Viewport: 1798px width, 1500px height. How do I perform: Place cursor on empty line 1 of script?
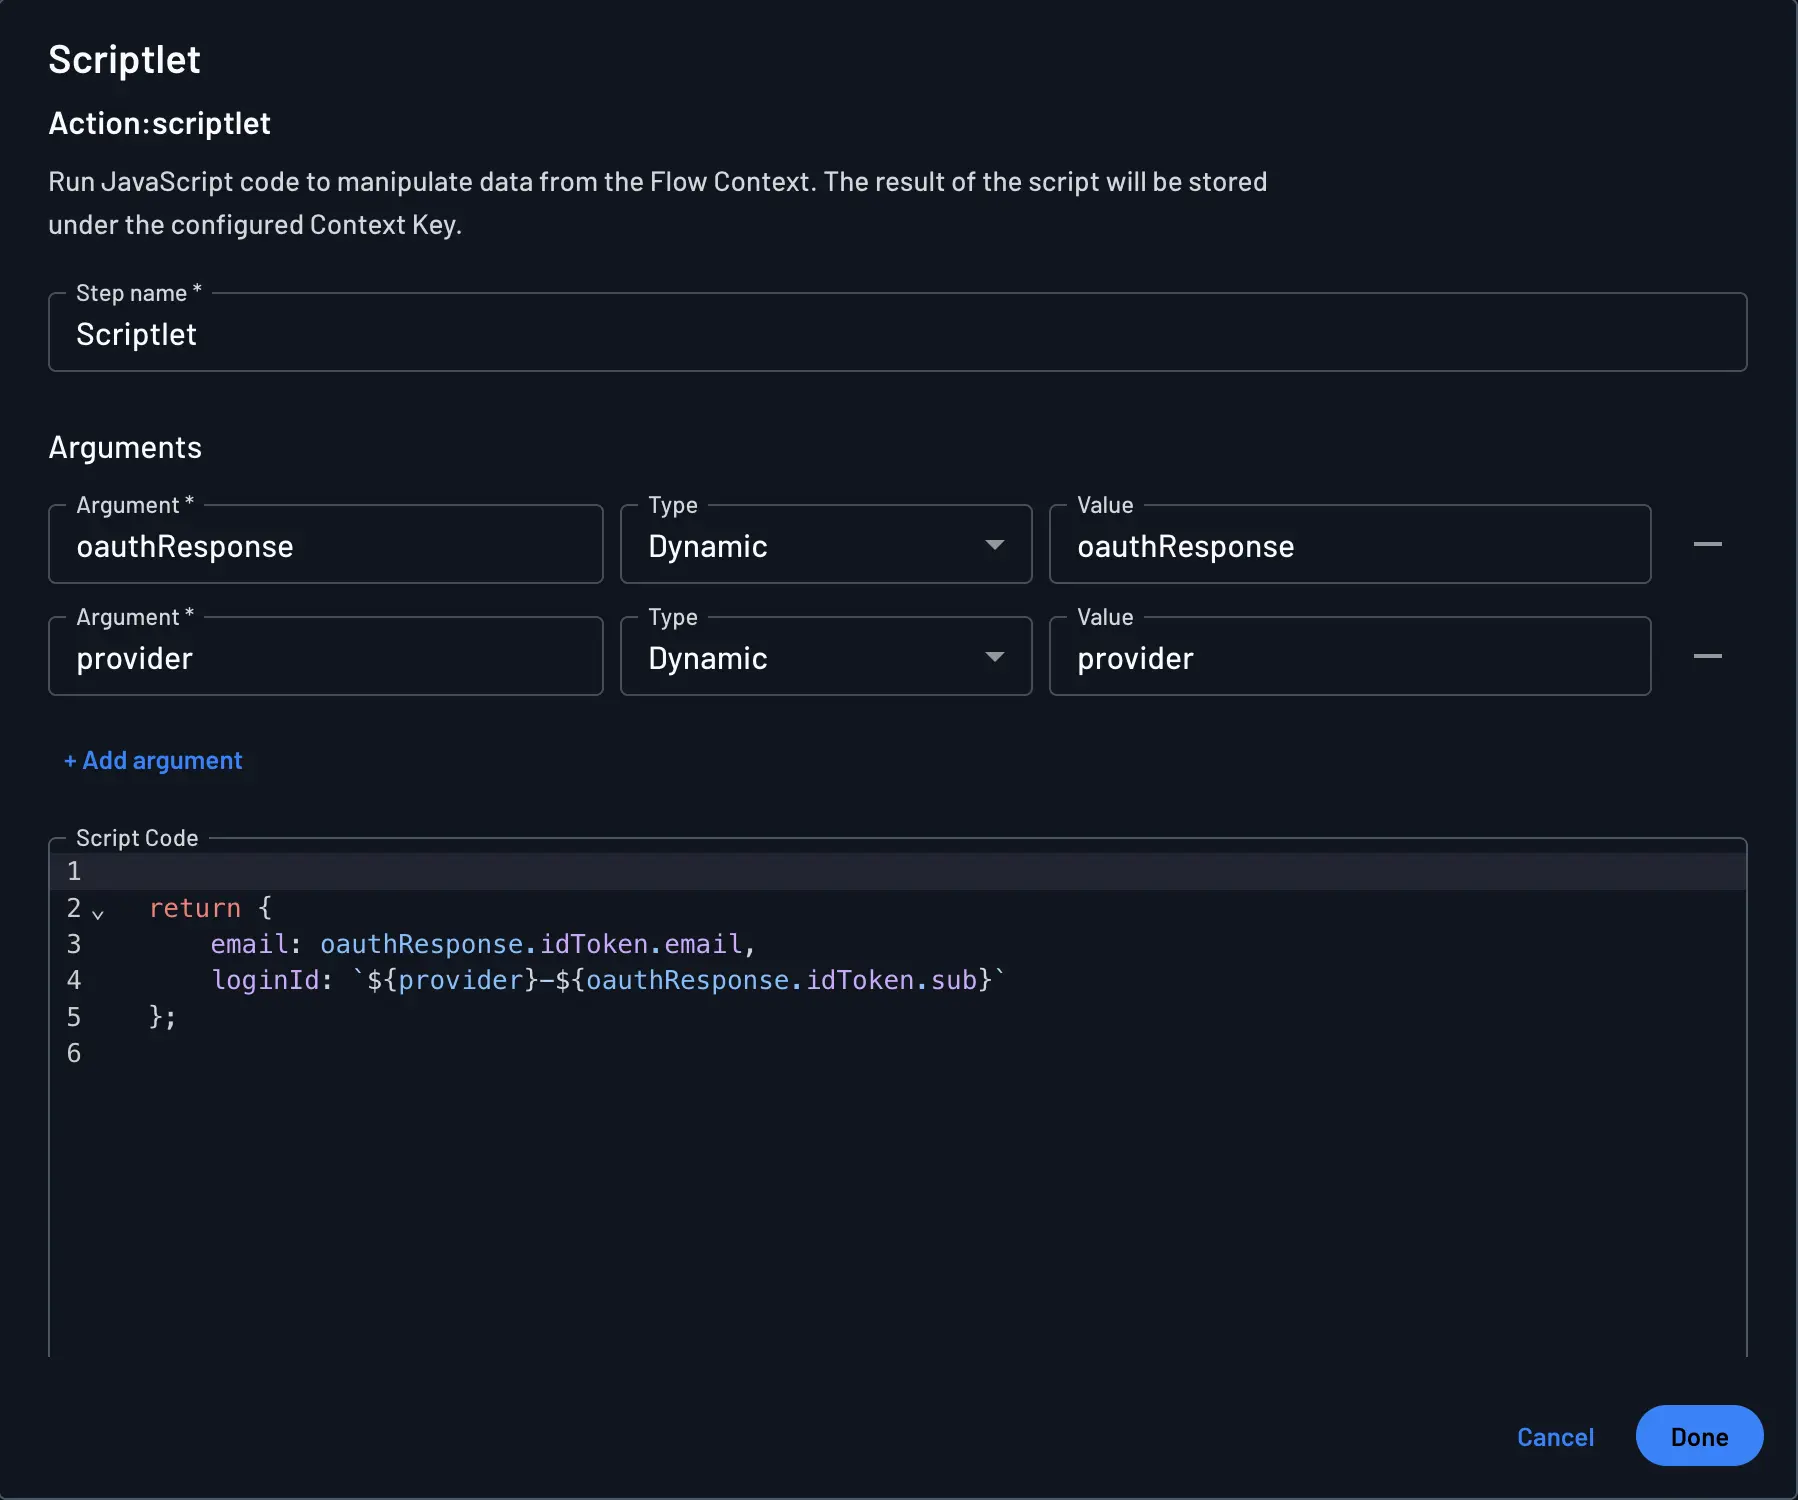(x=898, y=871)
